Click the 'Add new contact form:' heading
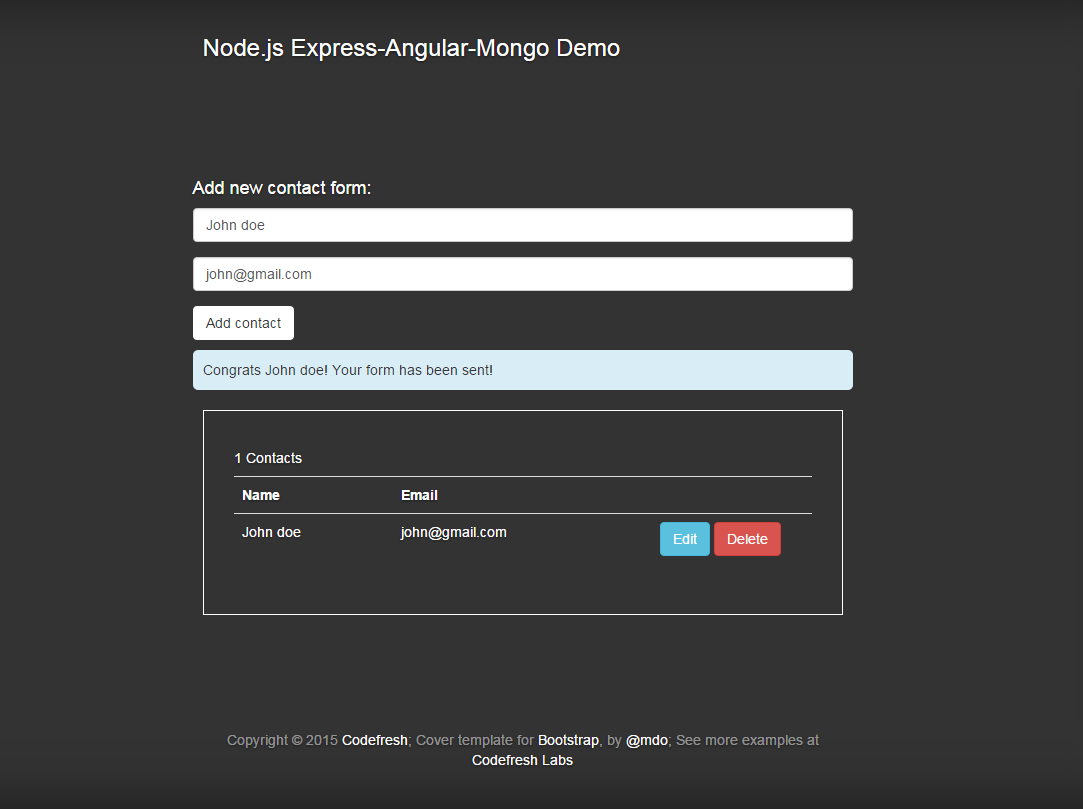Viewport: 1083px width, 809px height. 282,188
